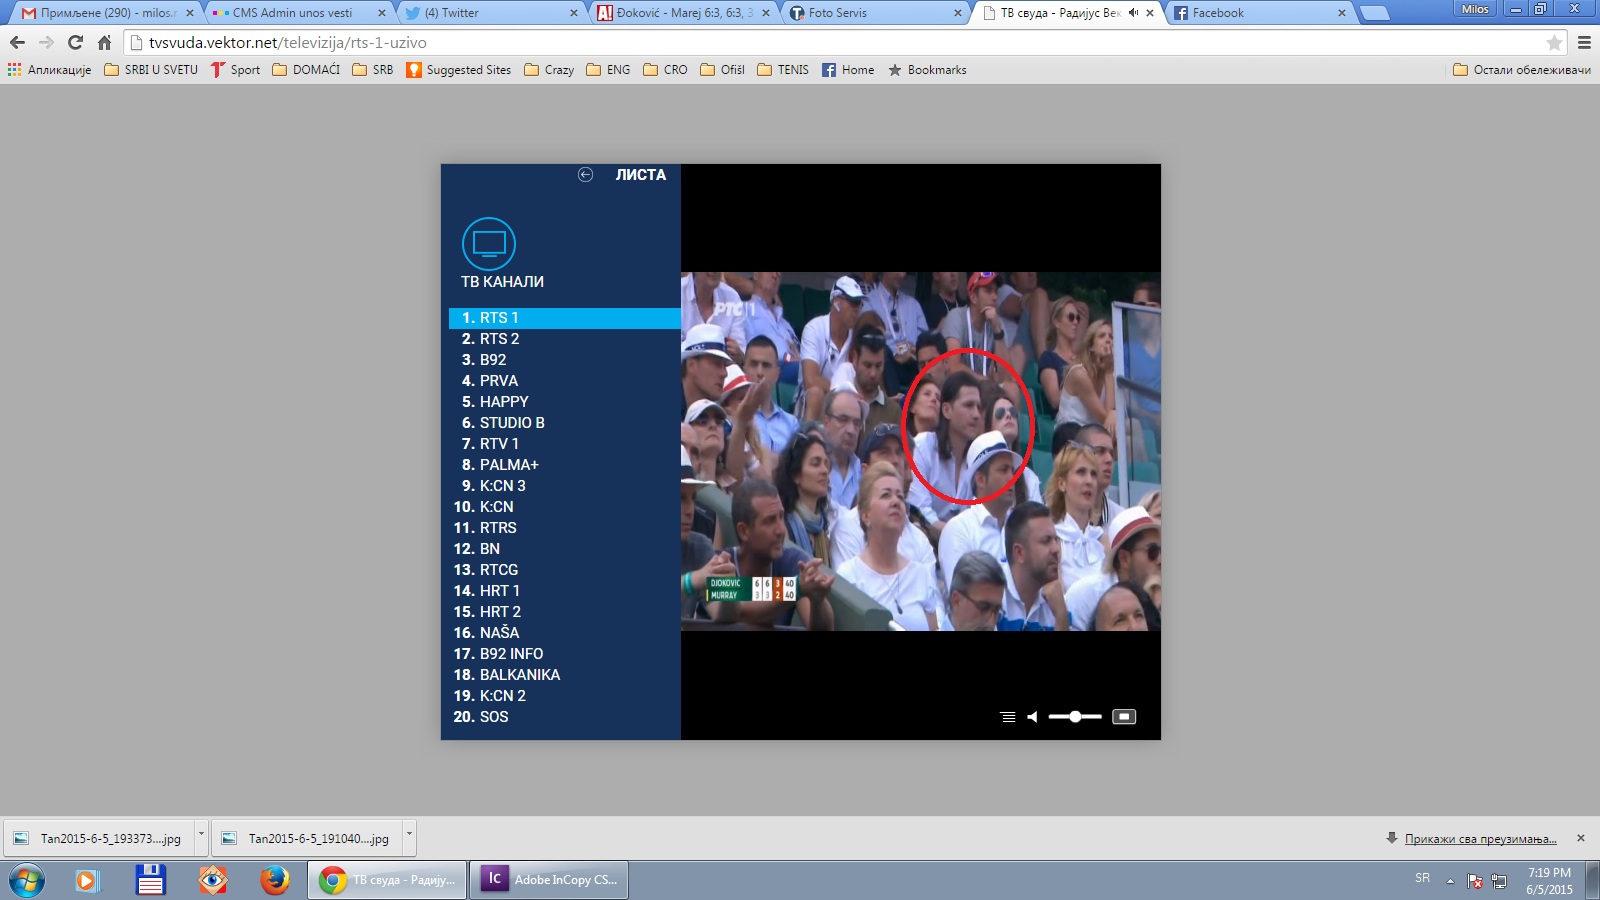
Task: Mute the video player speaker icon
Action: pos(1032,717)
